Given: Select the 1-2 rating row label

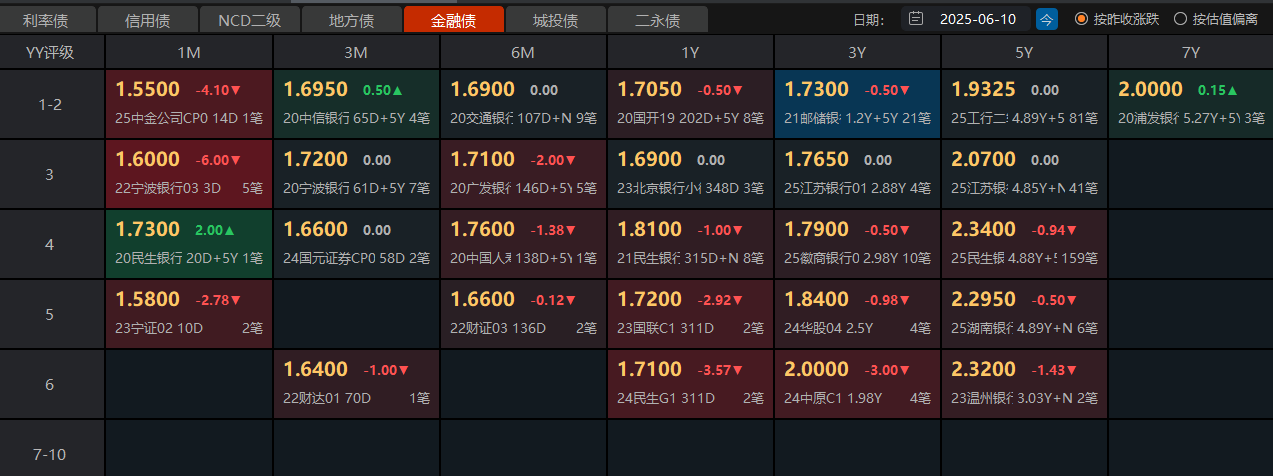Looking at the screenshot, I should coord(52,104).
